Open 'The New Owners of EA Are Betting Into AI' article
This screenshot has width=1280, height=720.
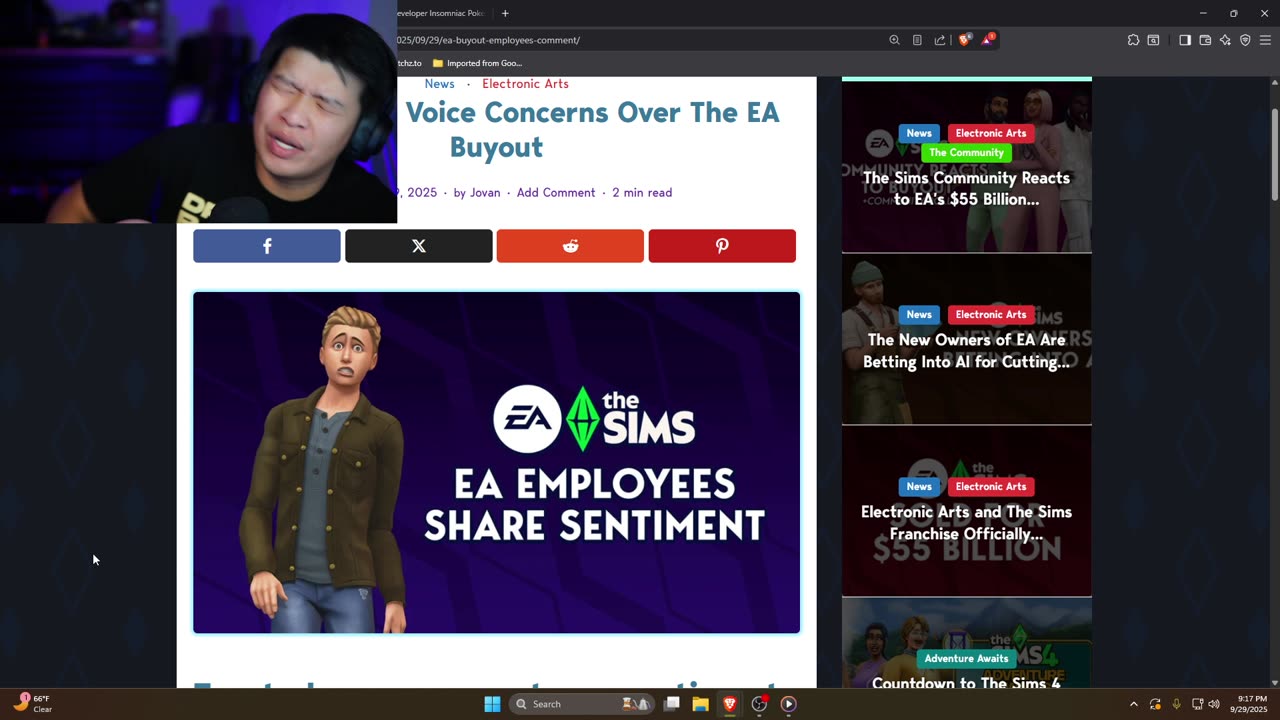(966, 351)
